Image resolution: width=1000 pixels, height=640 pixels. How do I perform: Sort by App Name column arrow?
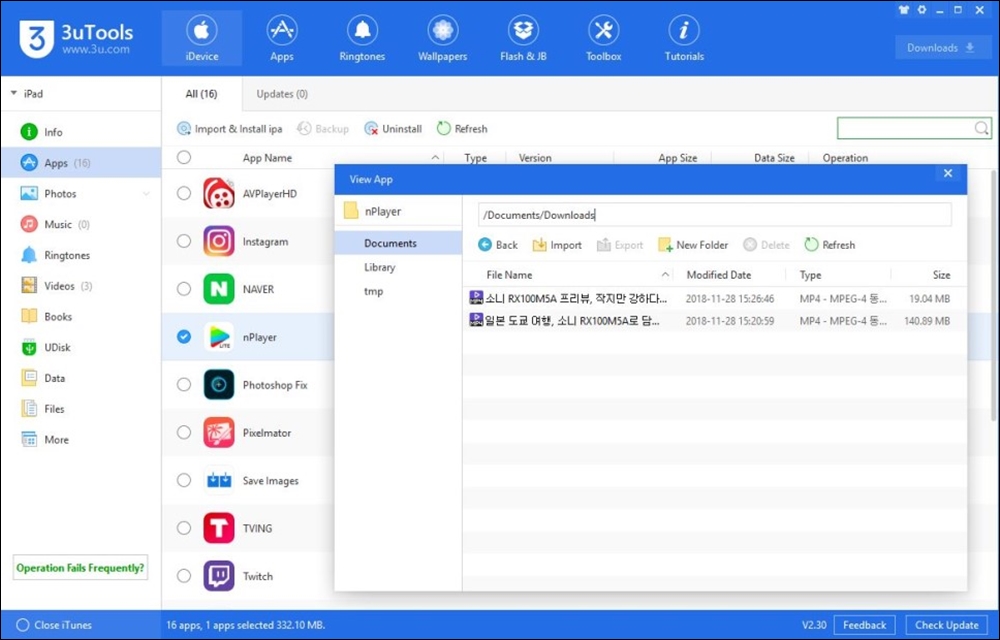tap(435, 157)
